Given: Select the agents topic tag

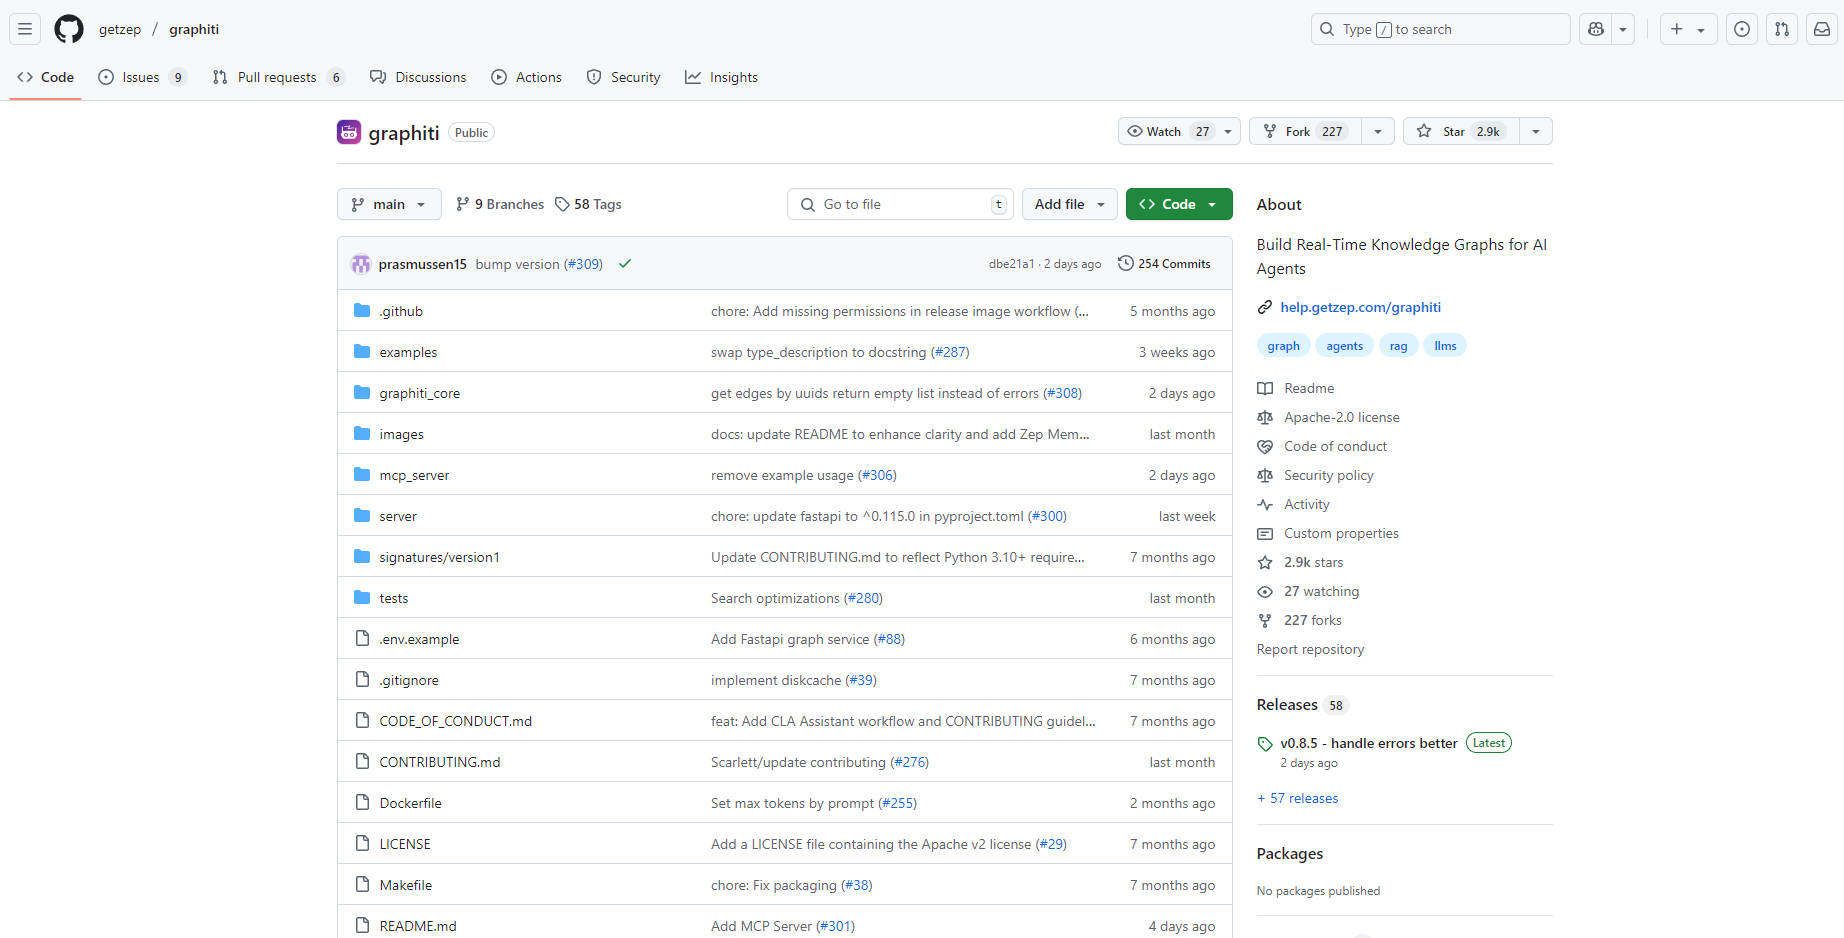Looking at the screenshot, I should 1344,346.
